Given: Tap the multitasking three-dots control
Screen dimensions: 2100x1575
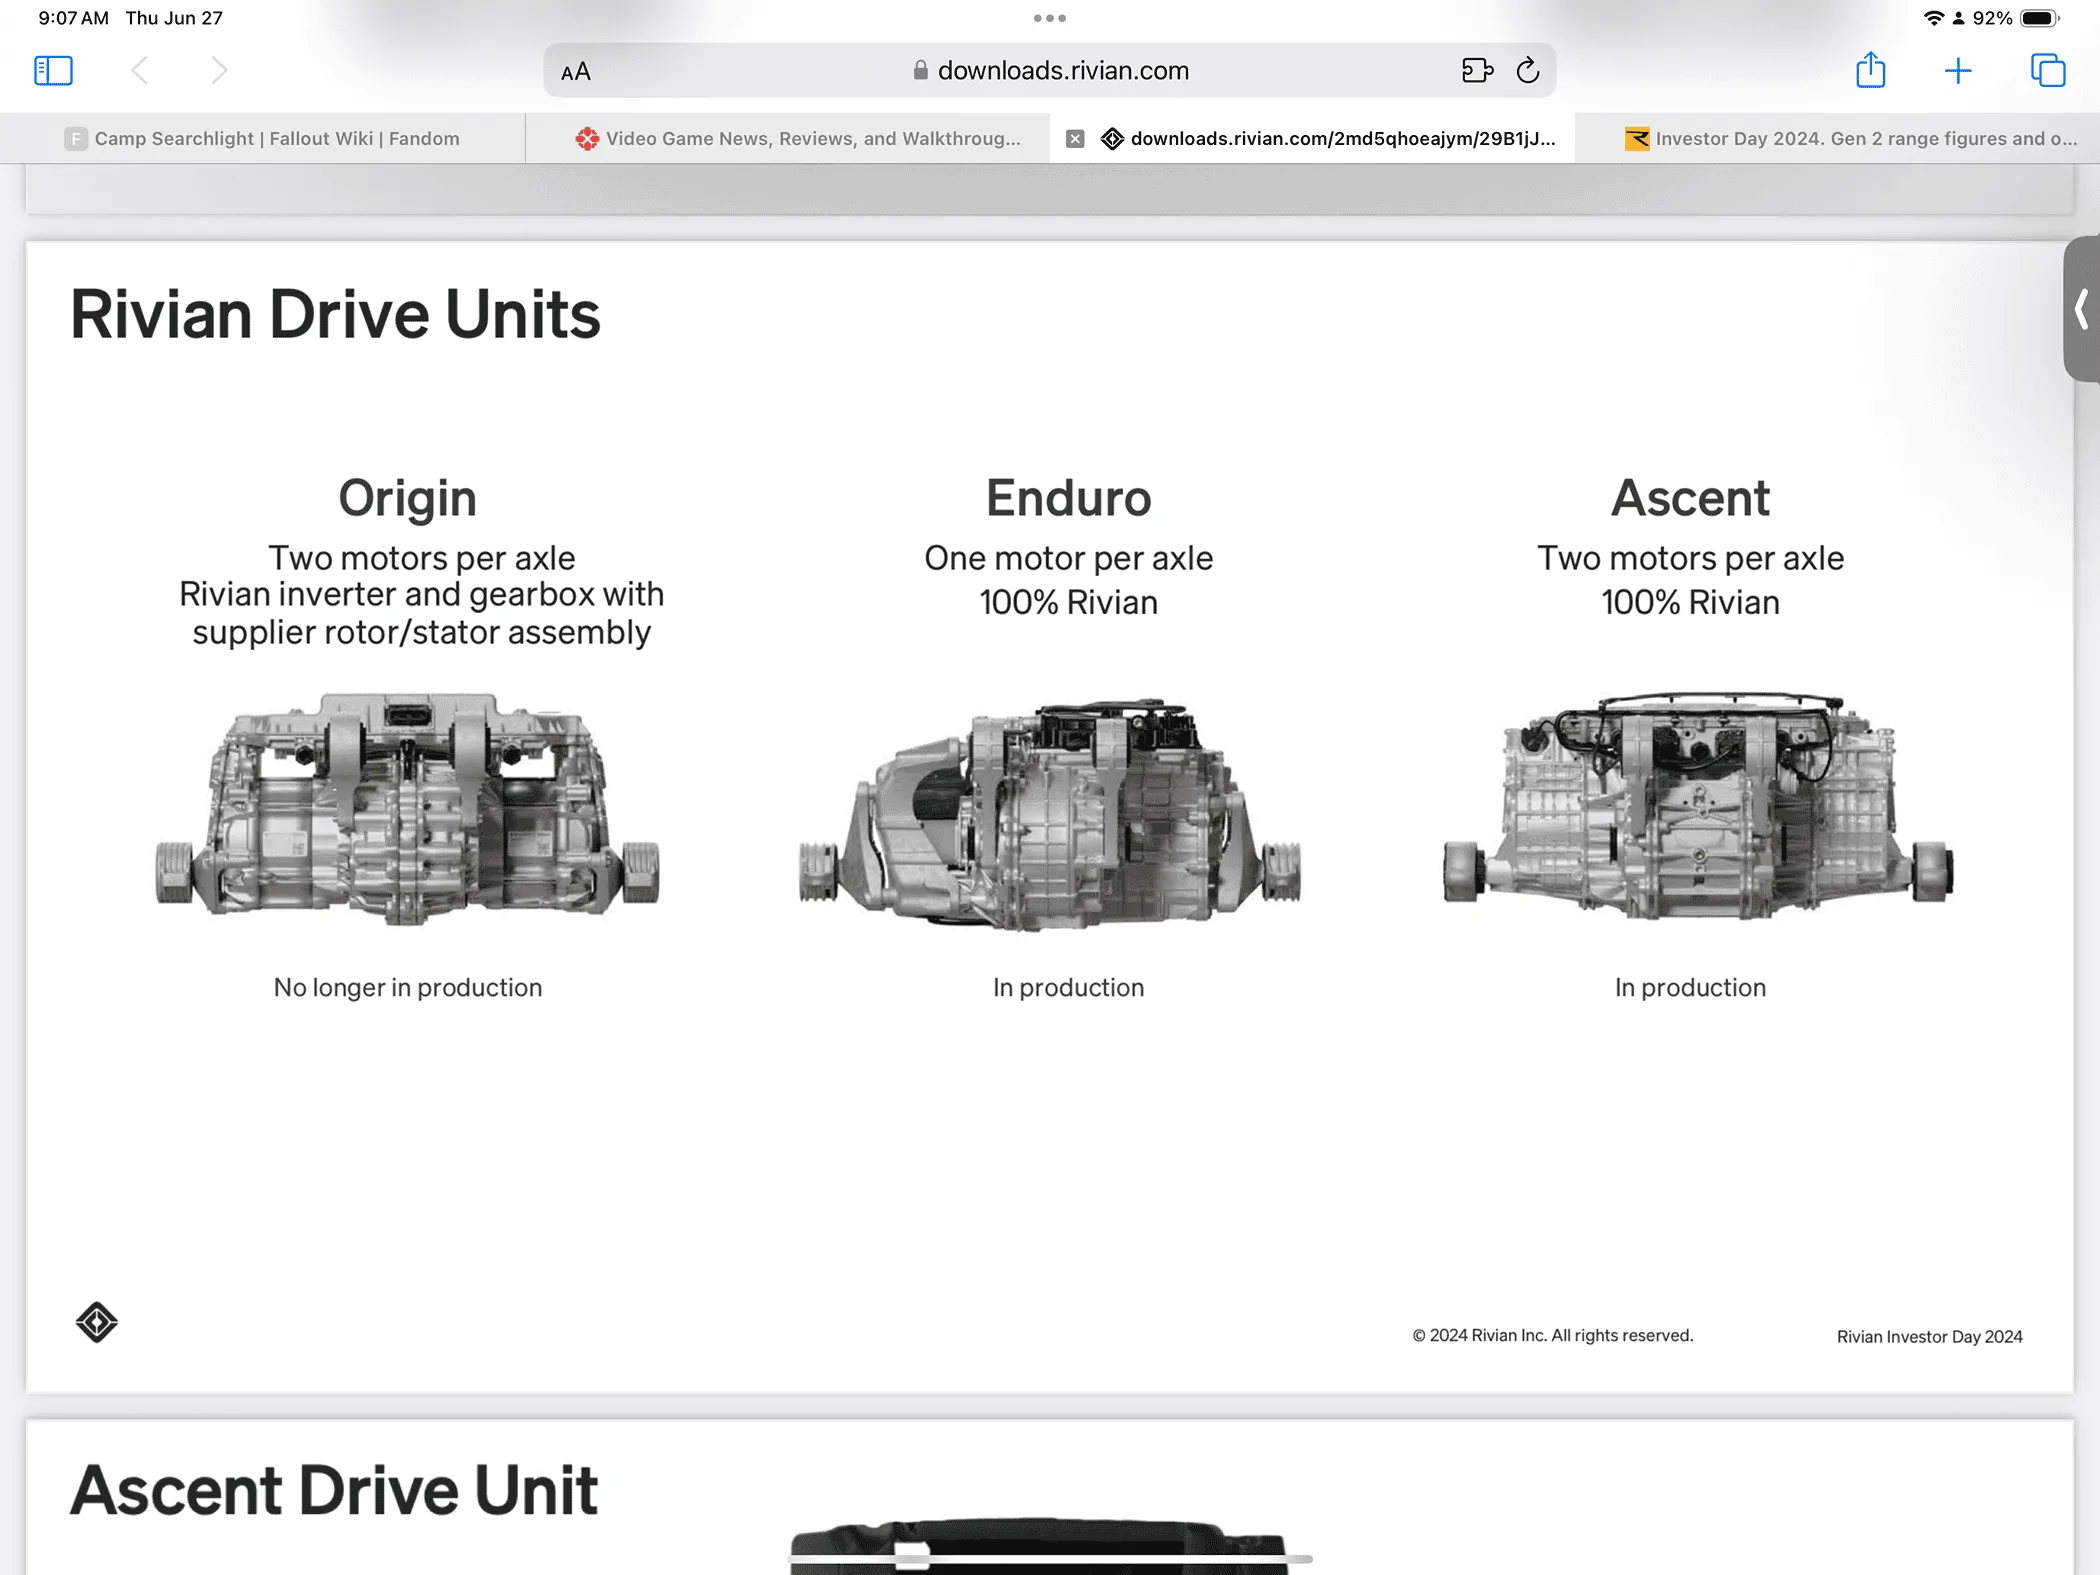Looking at the screenshot, I should tap(1050, 18).
